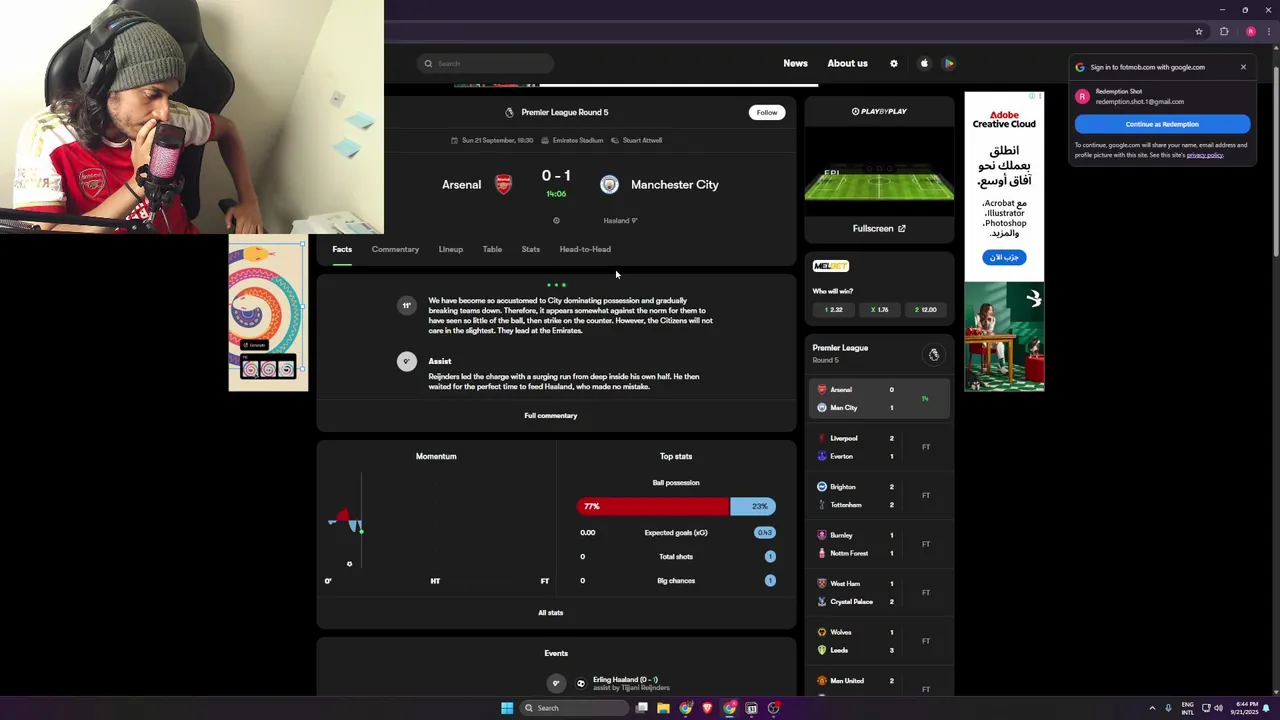This screenshot has width=1280, height=720.
Task: Open the Head-to-Head tab
Action: [x=585, y=249]
